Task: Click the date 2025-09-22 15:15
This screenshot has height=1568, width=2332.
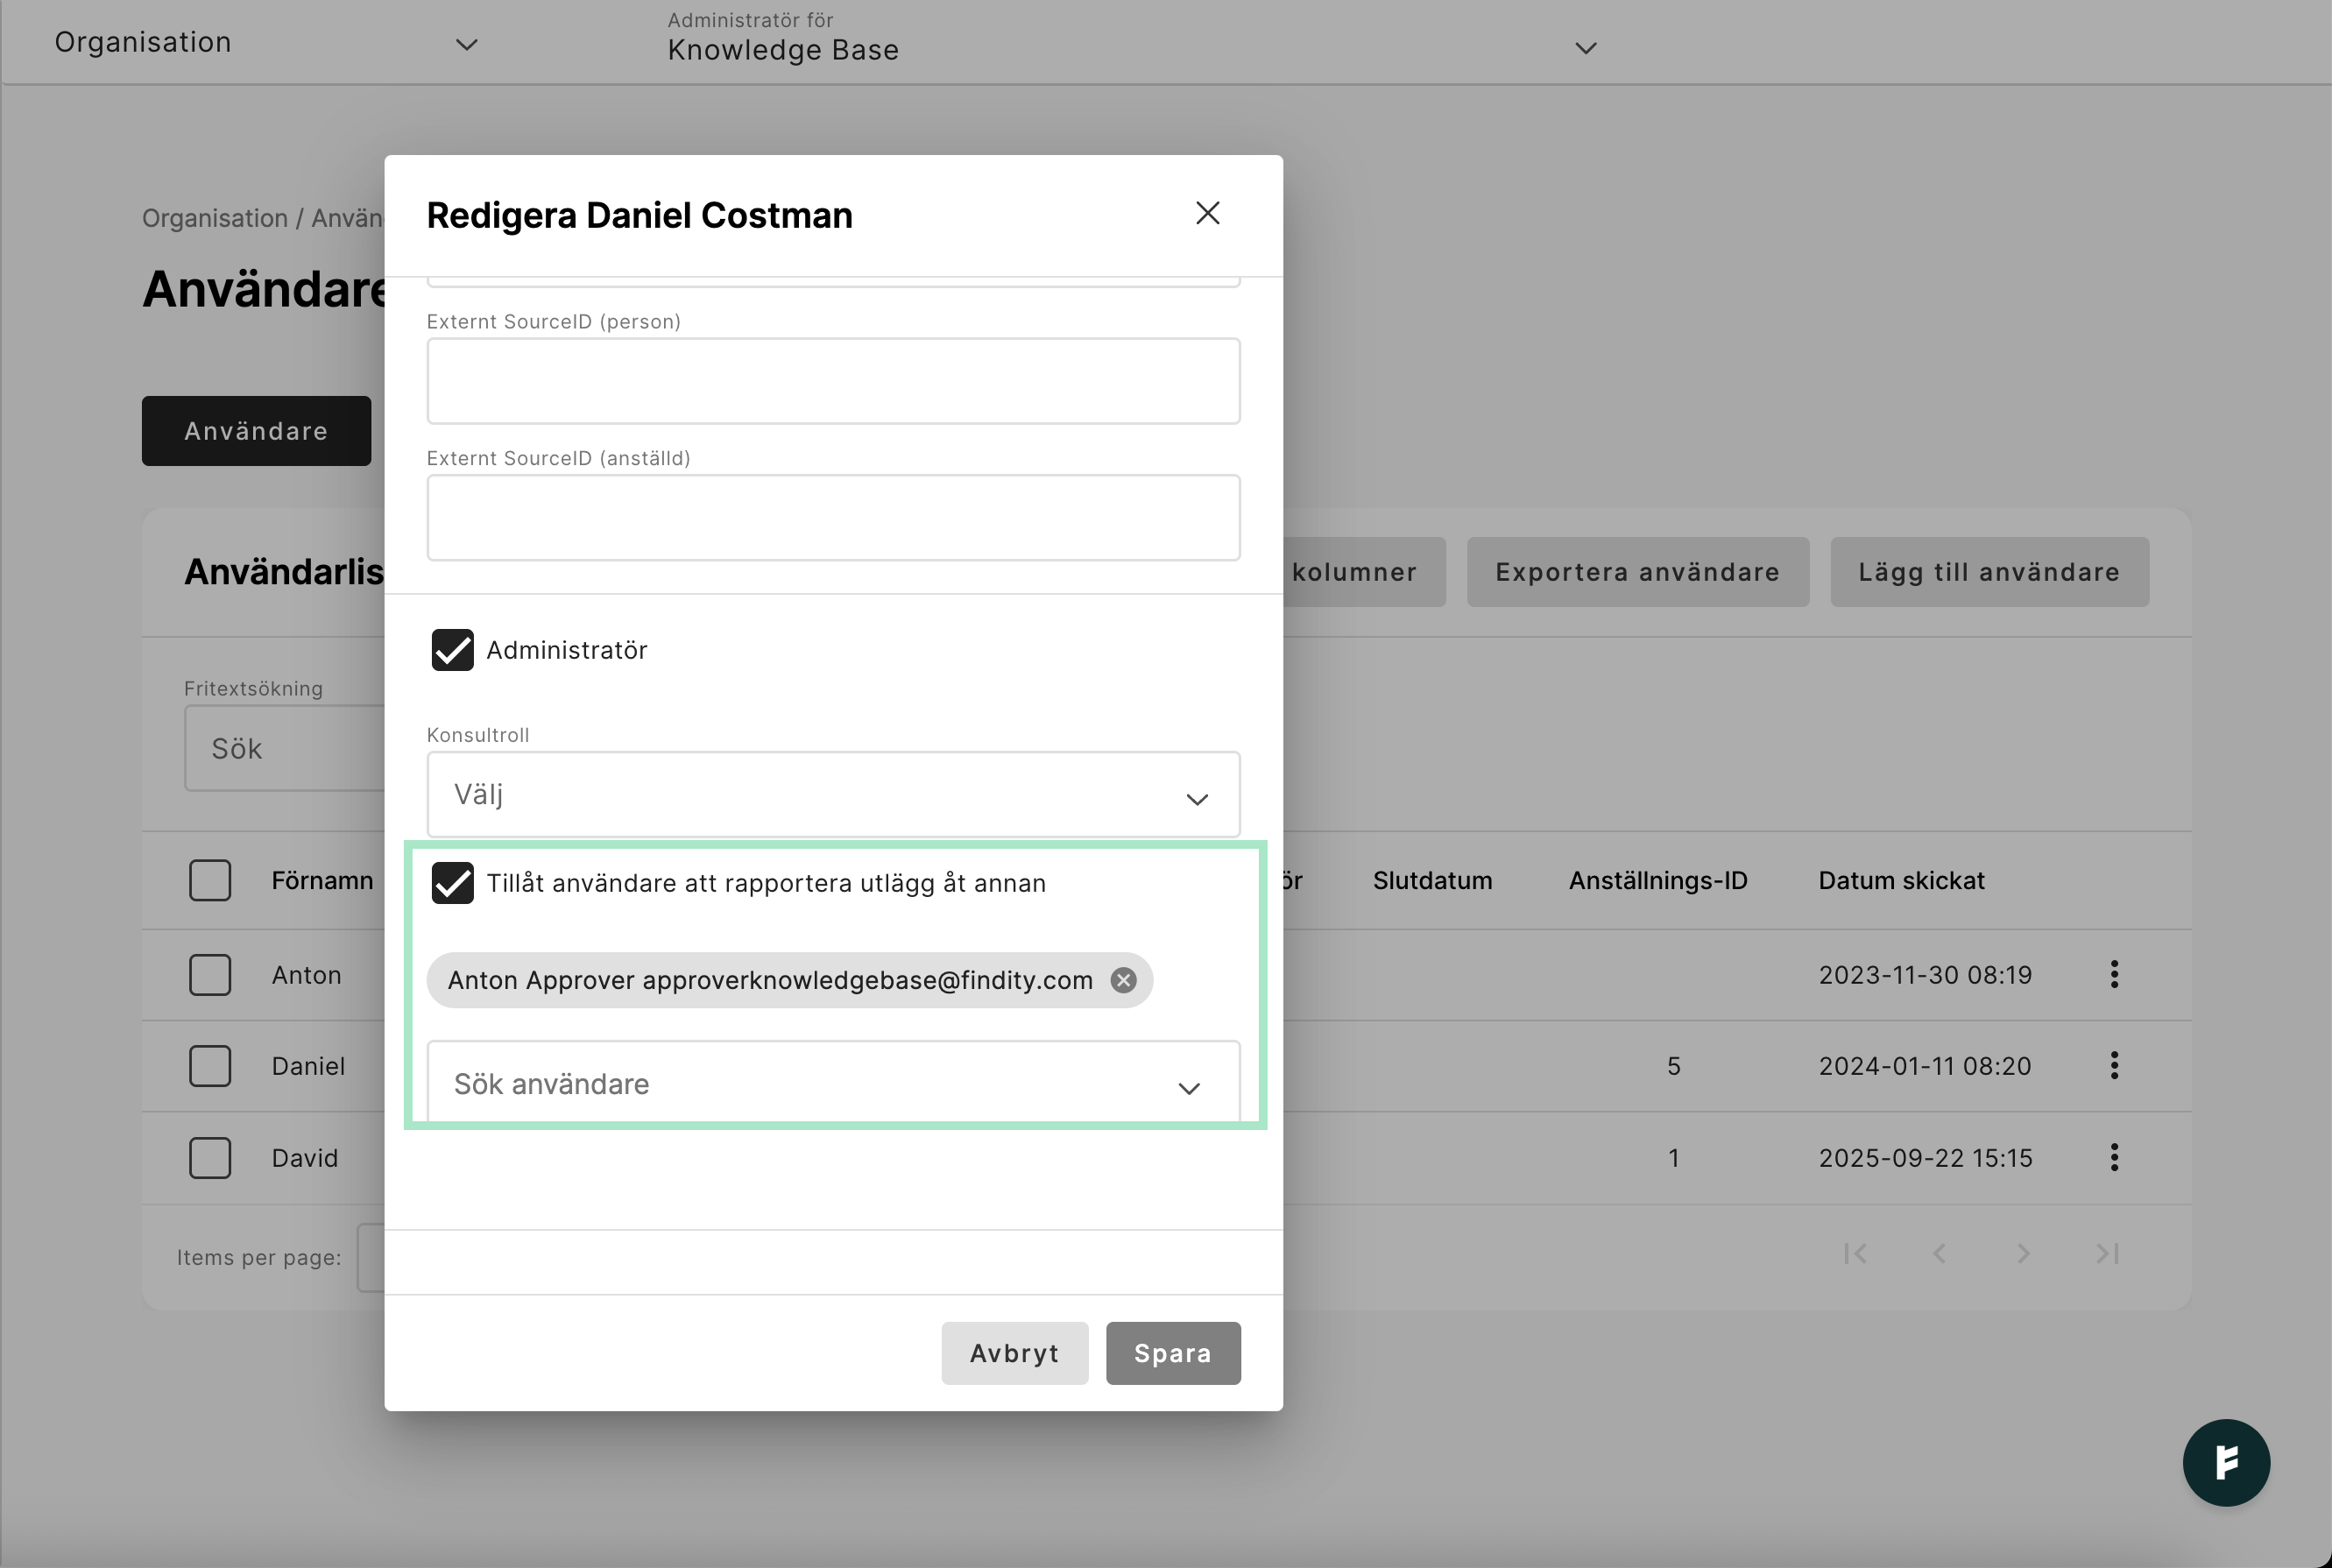Action: tap(1925, 1158)
